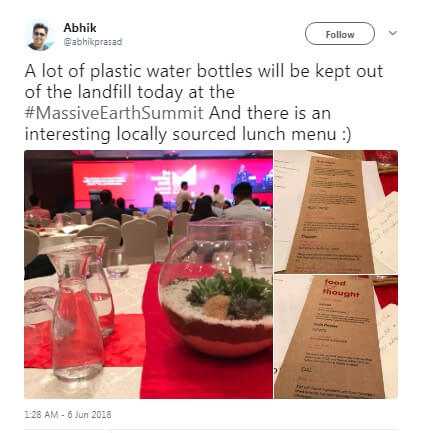Viewport: 424px width, 433px height.
Task: Click the pink stage screen in photo
Action: point(172,182)
